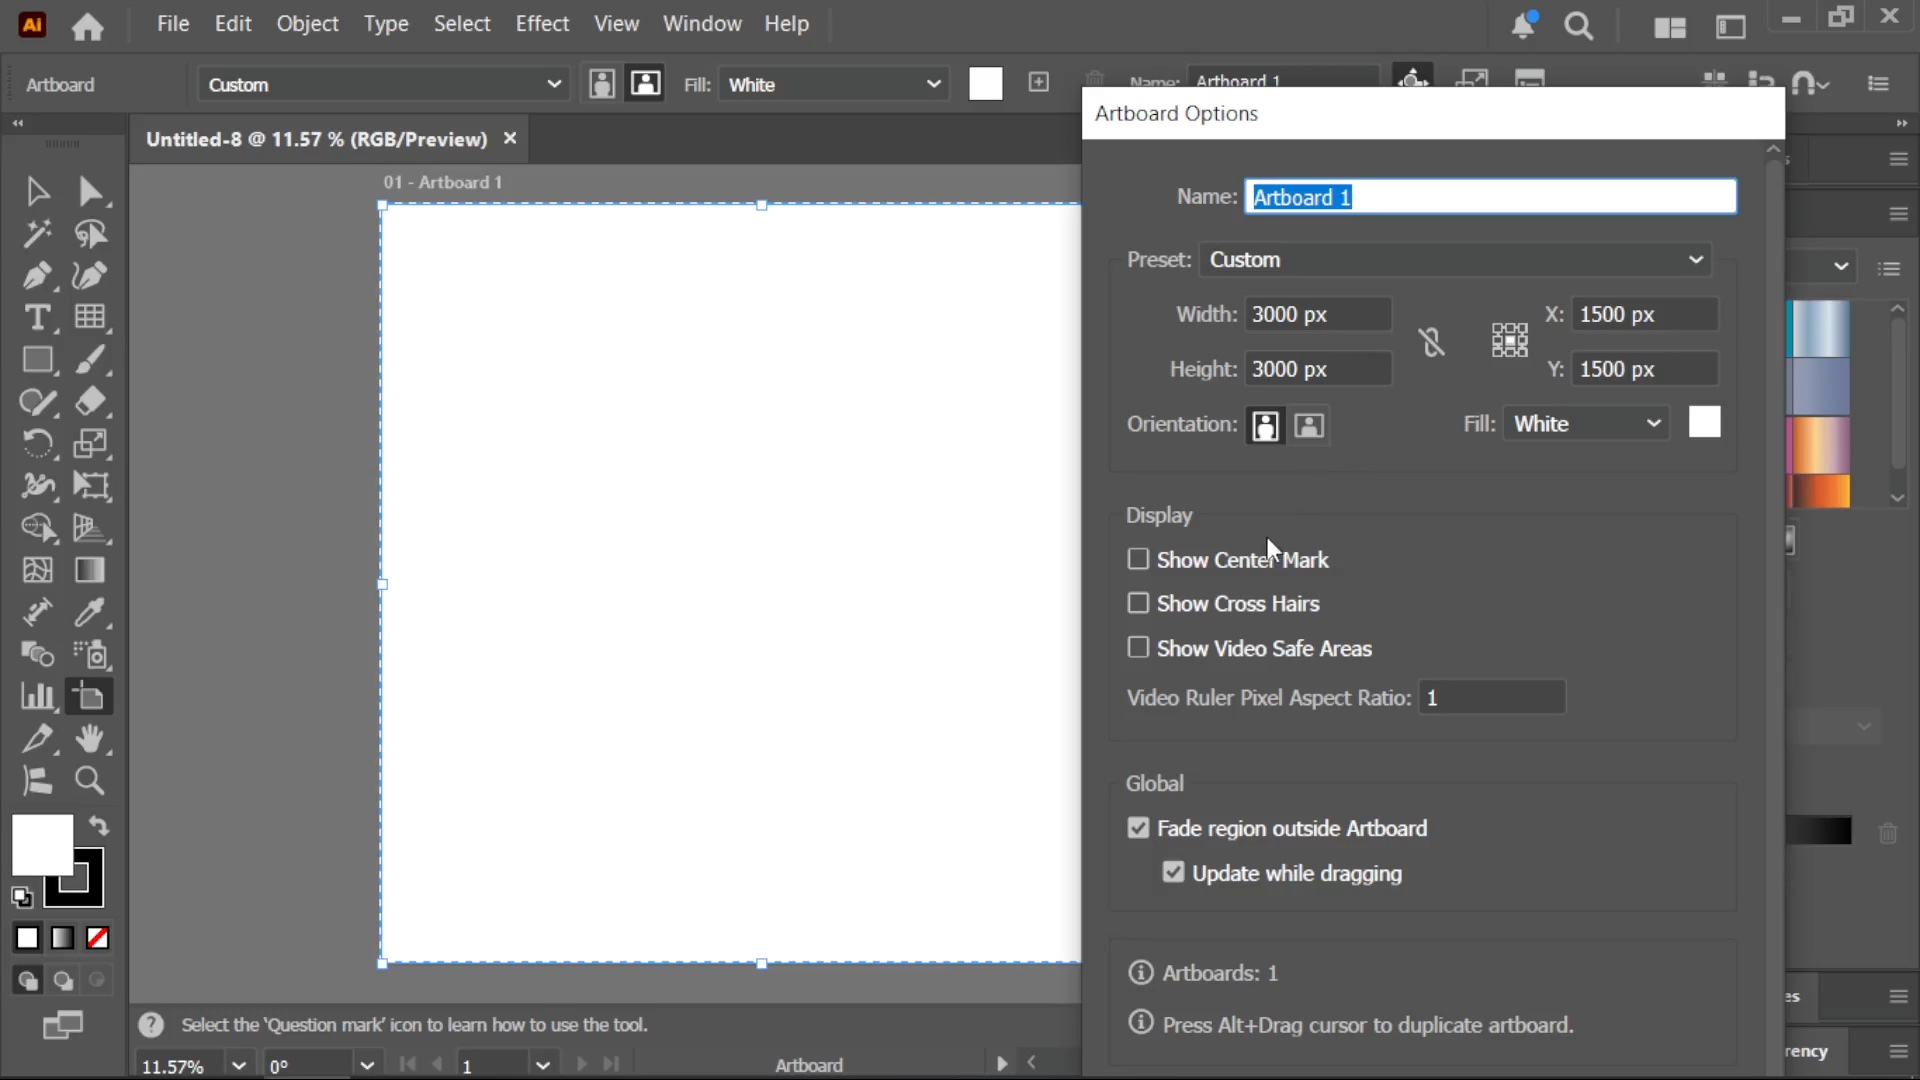Close the Untitled-8 document tab

coord(510,138)
